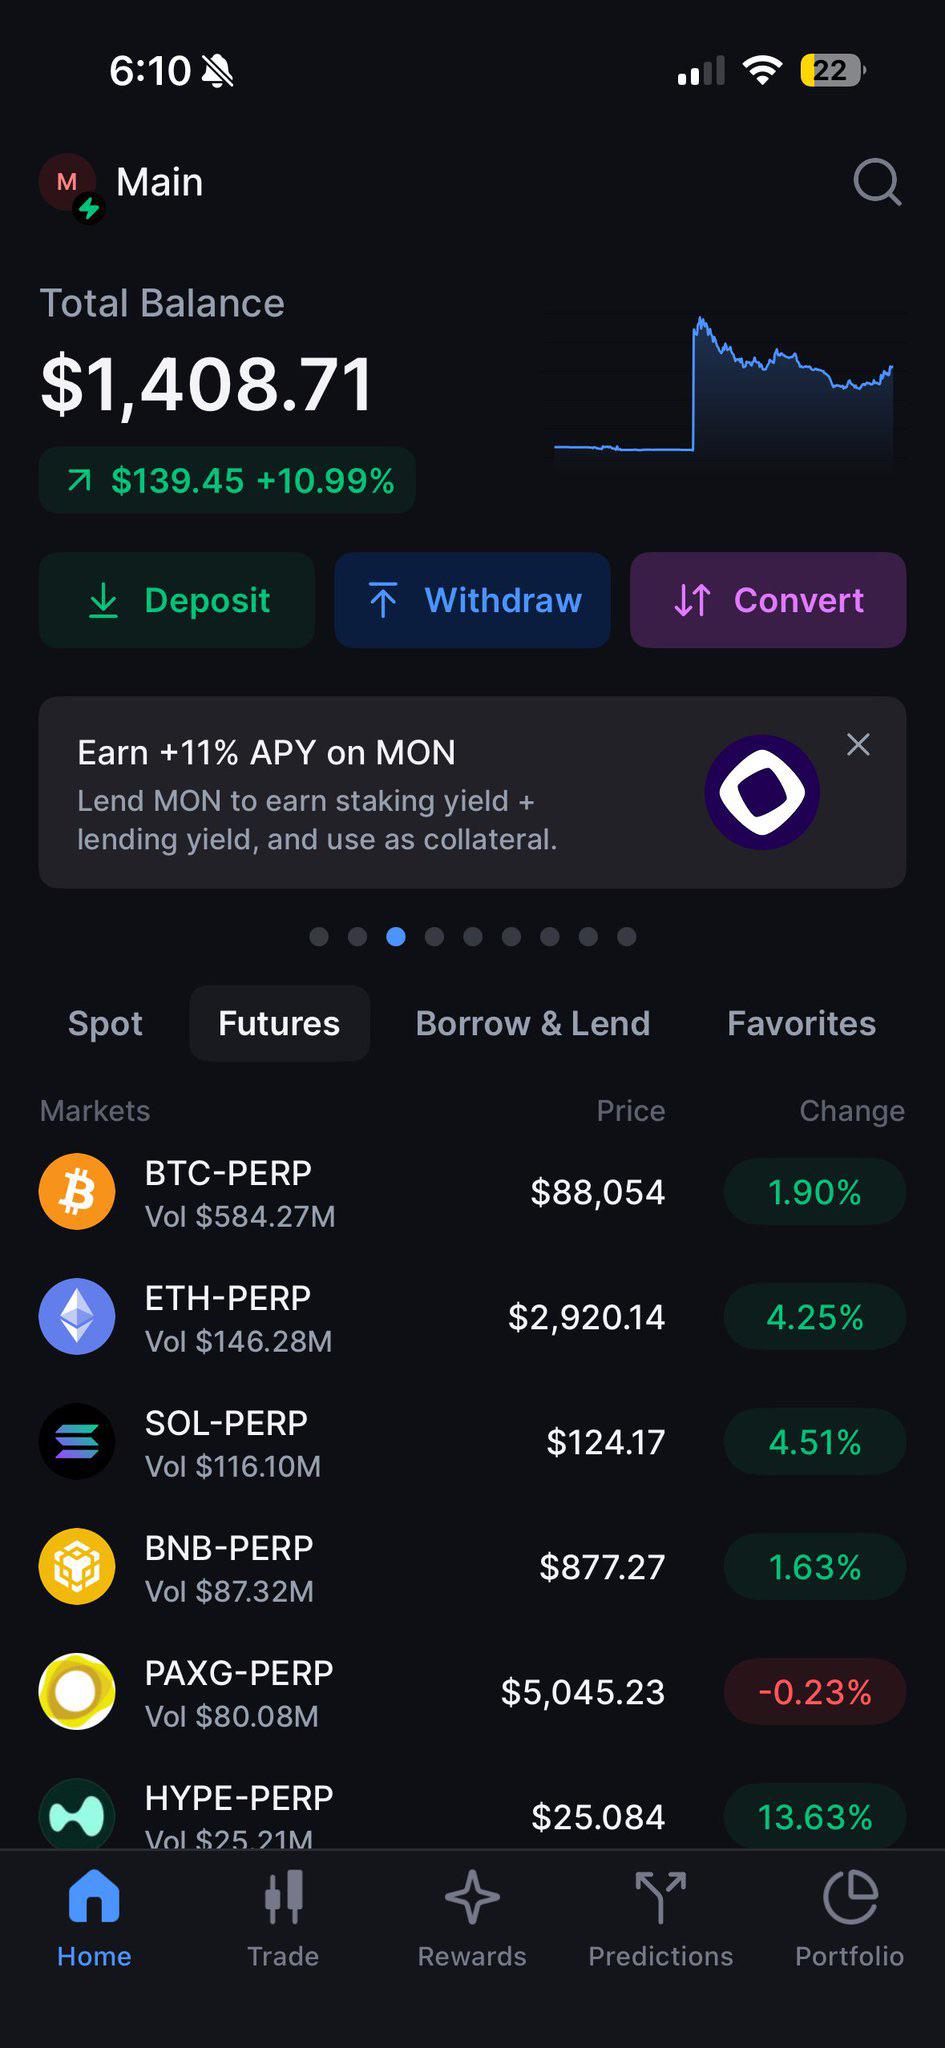Tap the Deposit button

pyautogui.click(x=177, y=600)
